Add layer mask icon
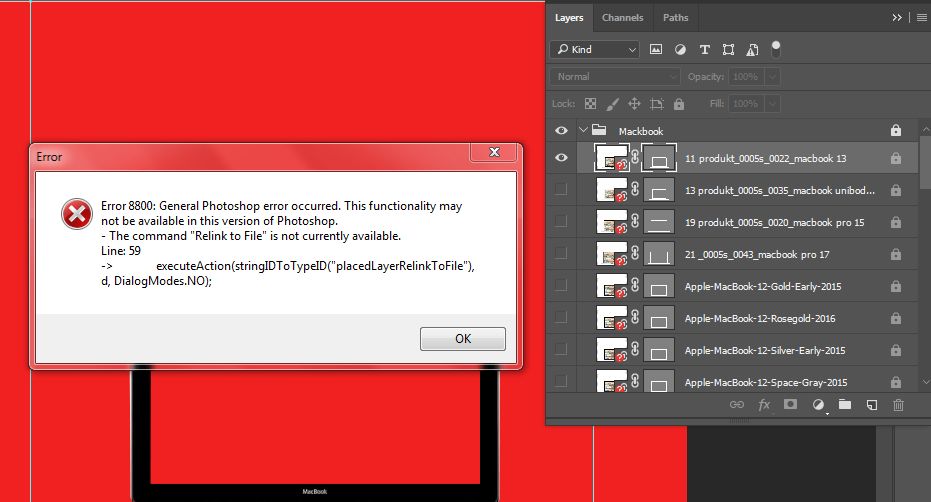 click(x=790, y=404)
